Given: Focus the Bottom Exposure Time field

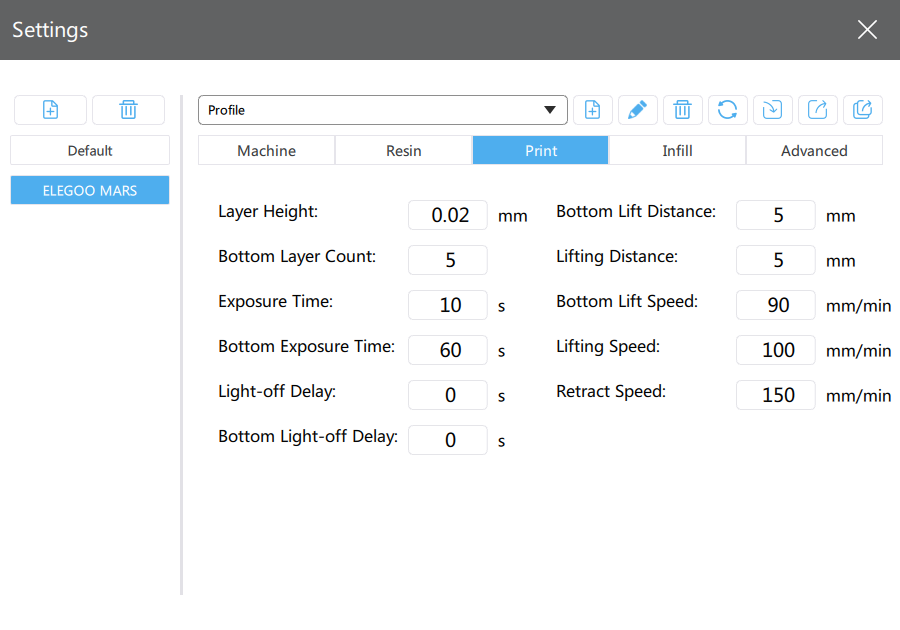Looking at the screenshot, I should [x=448, y=350].
